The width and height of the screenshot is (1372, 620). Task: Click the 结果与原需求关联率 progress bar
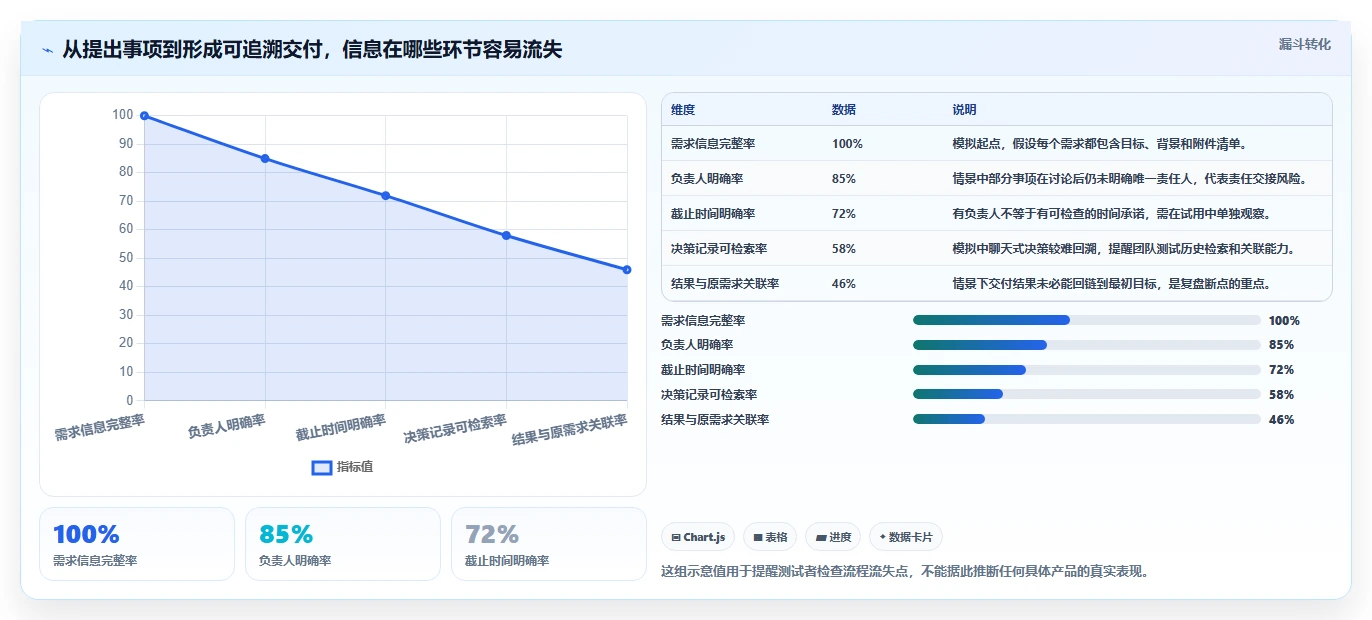[x=1086, y=420]
